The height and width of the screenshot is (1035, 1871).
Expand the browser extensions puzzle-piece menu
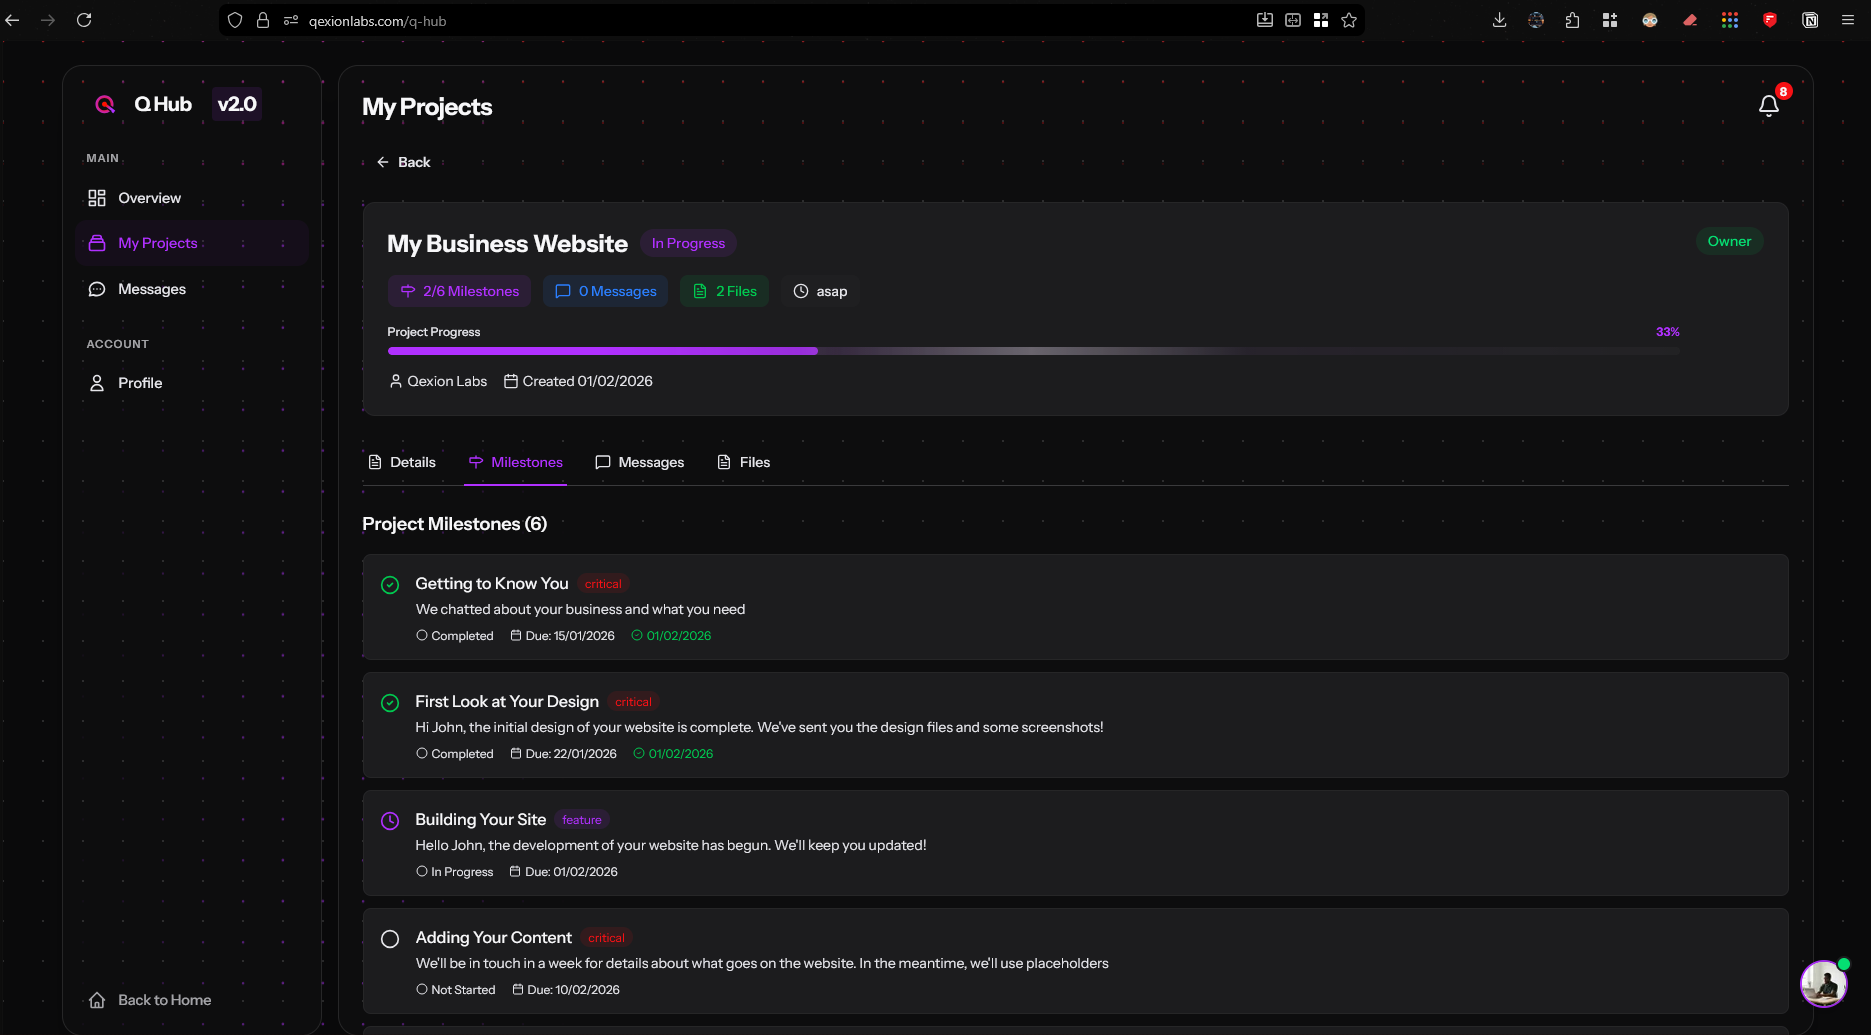click(1572, 20)
